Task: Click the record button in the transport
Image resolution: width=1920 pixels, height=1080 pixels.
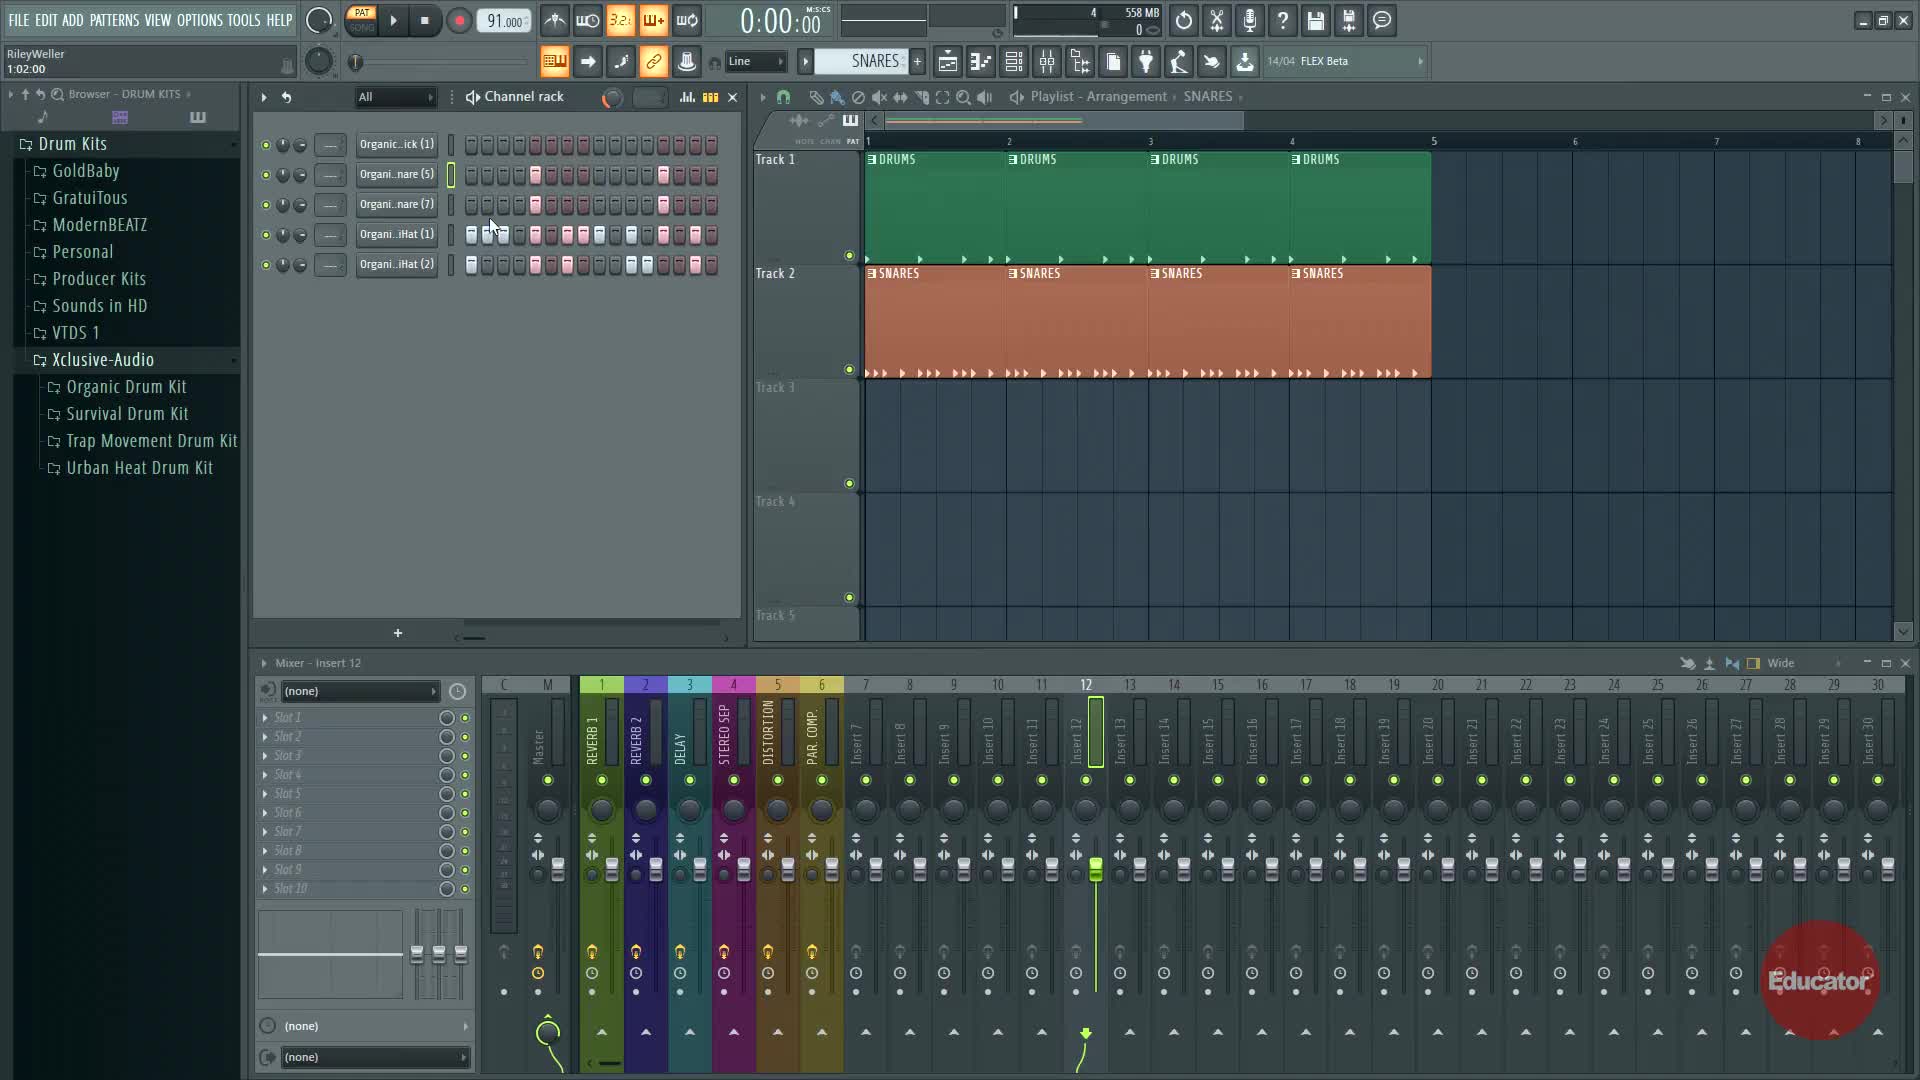Action: [x=459, y=21]
